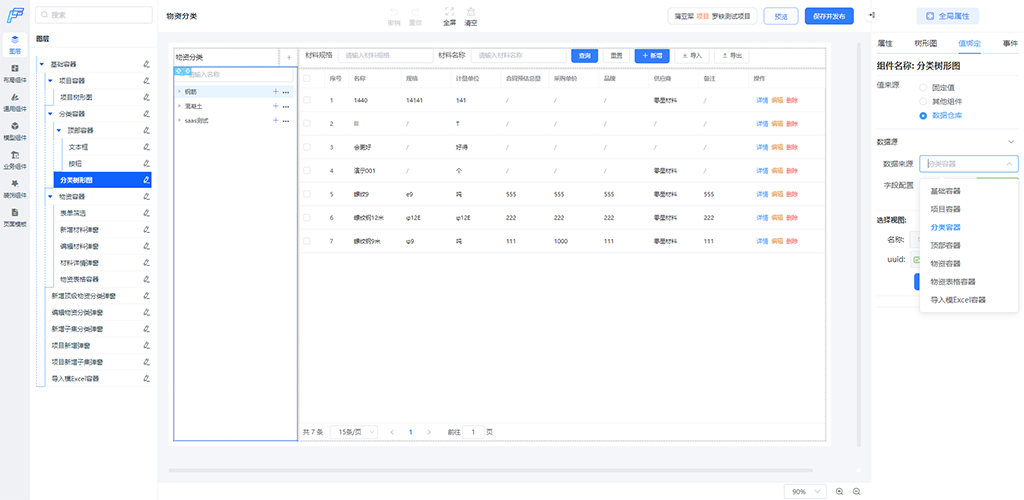This screenshot has height=500, width=1024.
Task: Click the 搜索 layer search field
Action: point(93,14)
